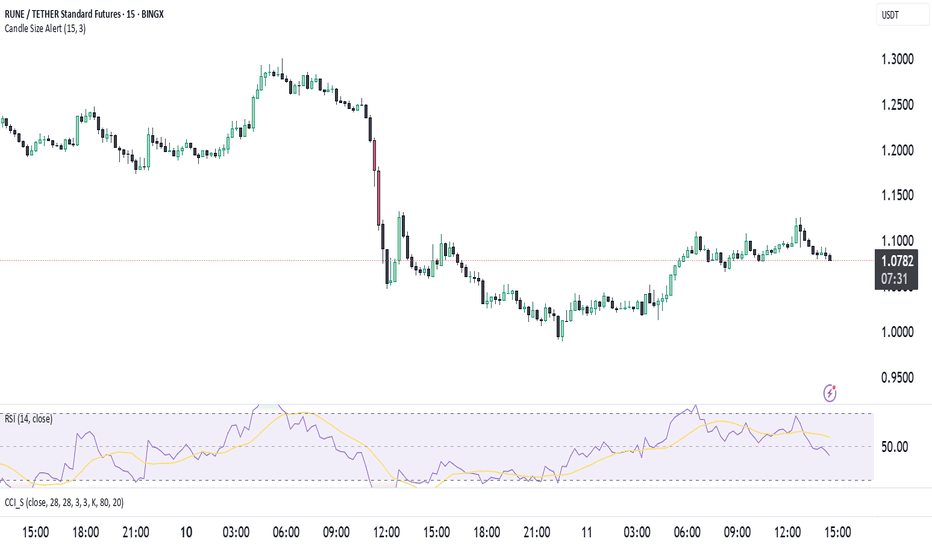Click the 1.3000 price axis label
Screen dimensions: 932x550
pos(897,59)
